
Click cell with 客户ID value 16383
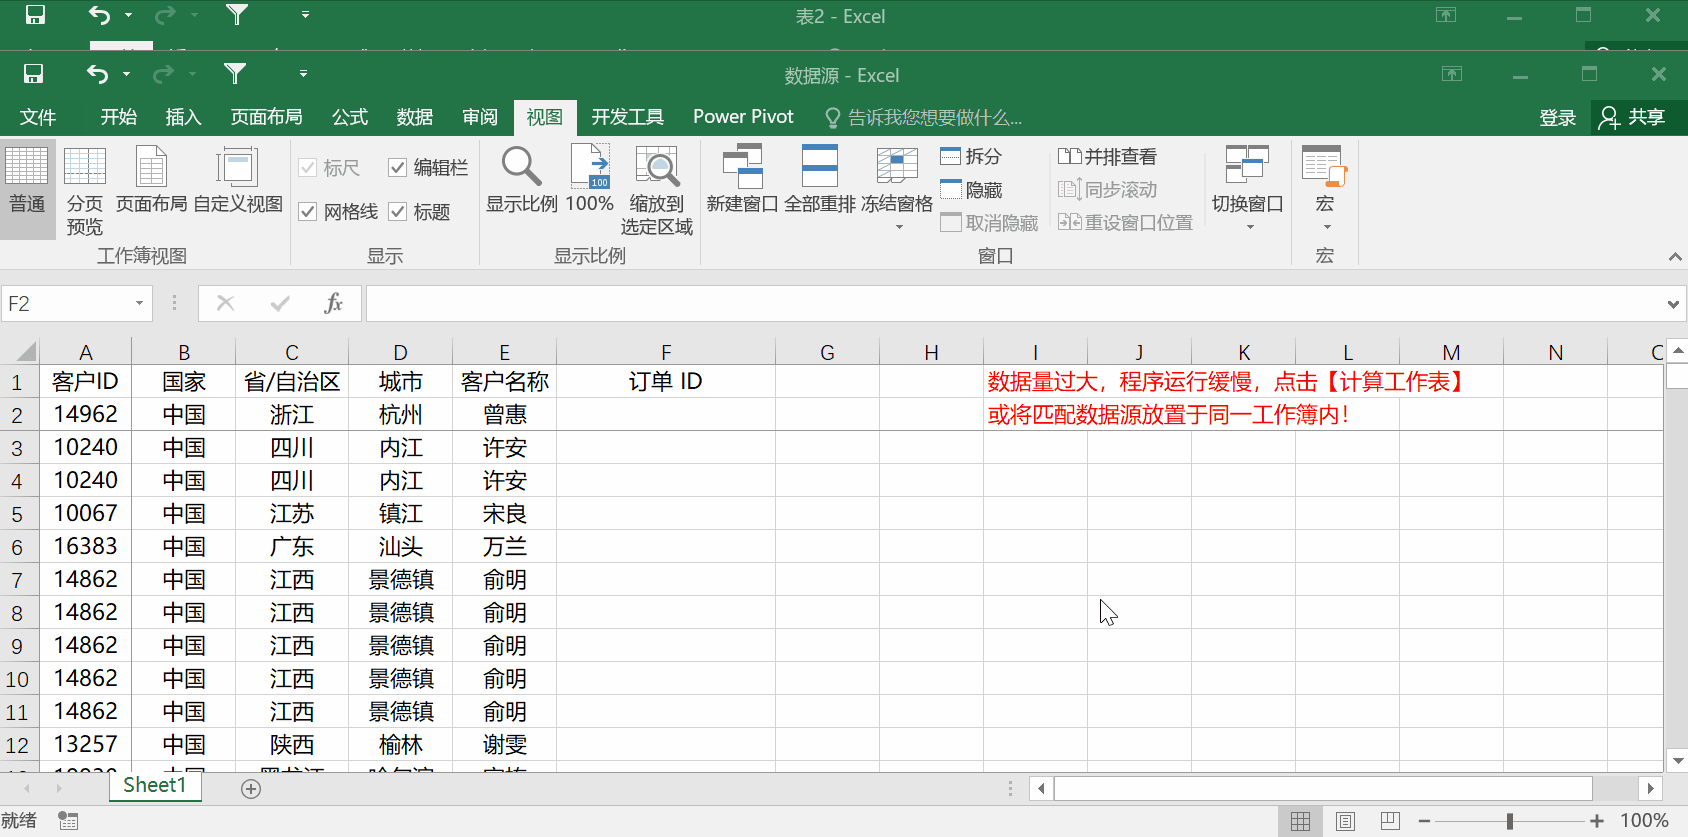coord(86,547)
